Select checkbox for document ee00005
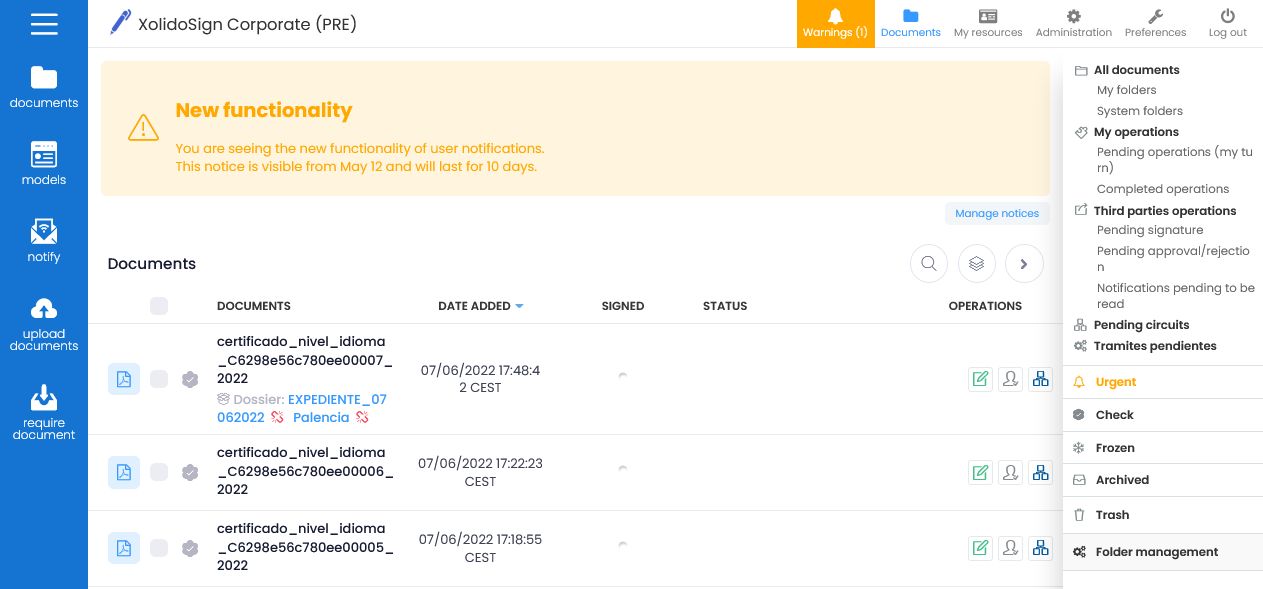 (x=159, y=547)
